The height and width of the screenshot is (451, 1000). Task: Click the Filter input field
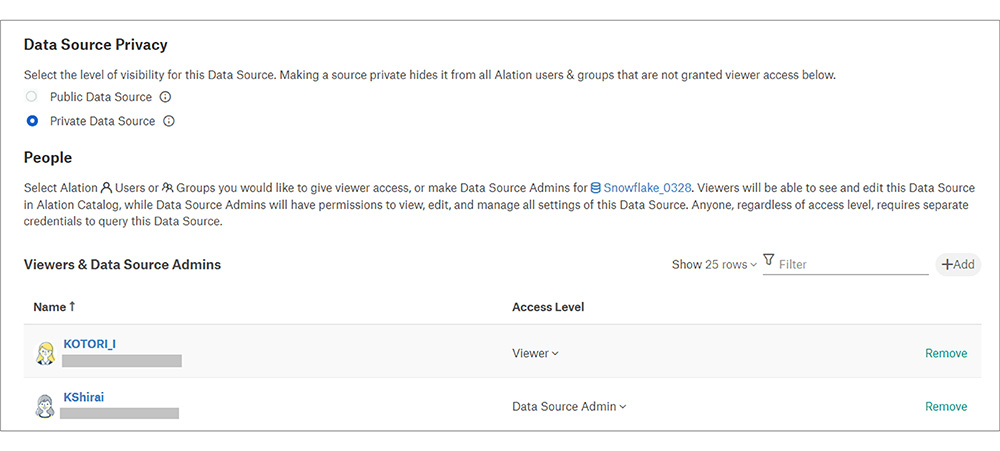(852, 265)
